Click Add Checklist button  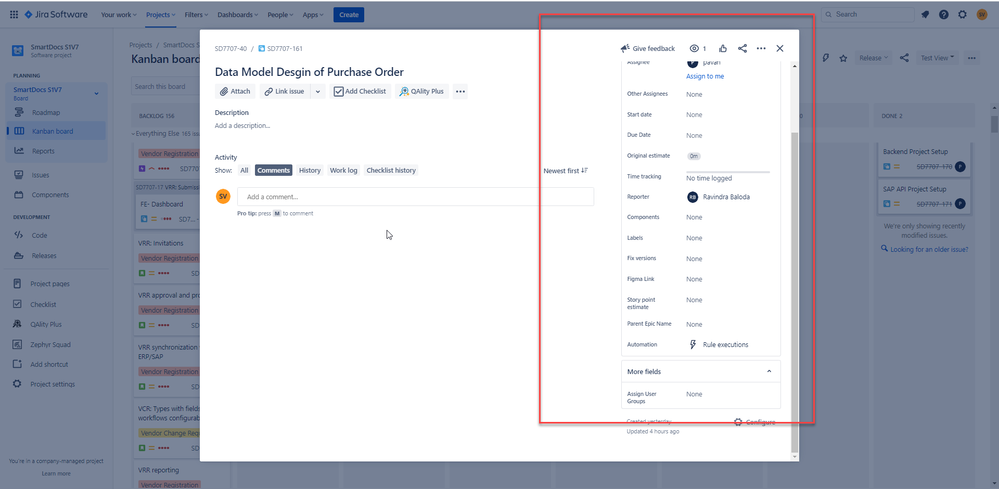361,92
